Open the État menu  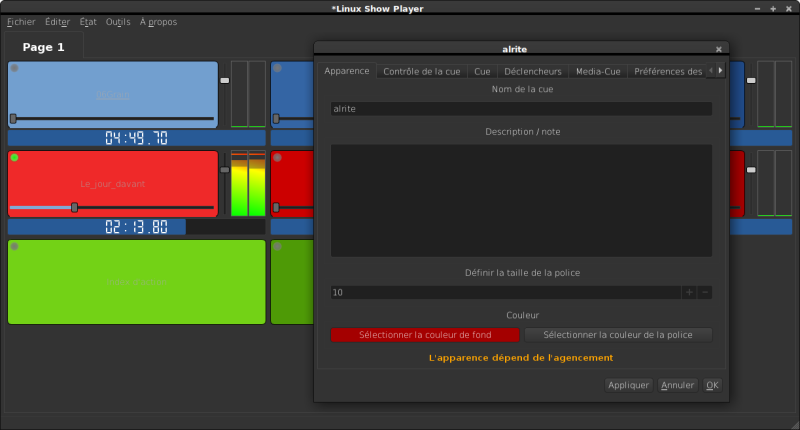(x=88, y=22)
